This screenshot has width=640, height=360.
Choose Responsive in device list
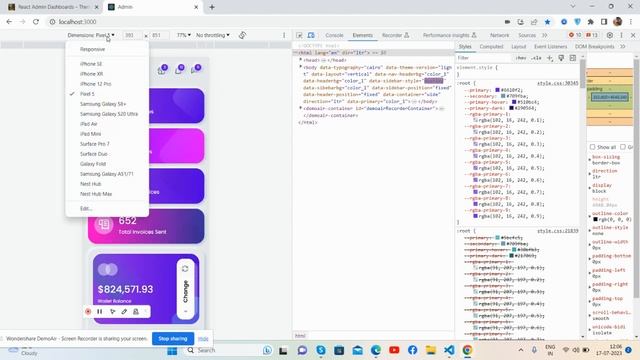[93, 49]
